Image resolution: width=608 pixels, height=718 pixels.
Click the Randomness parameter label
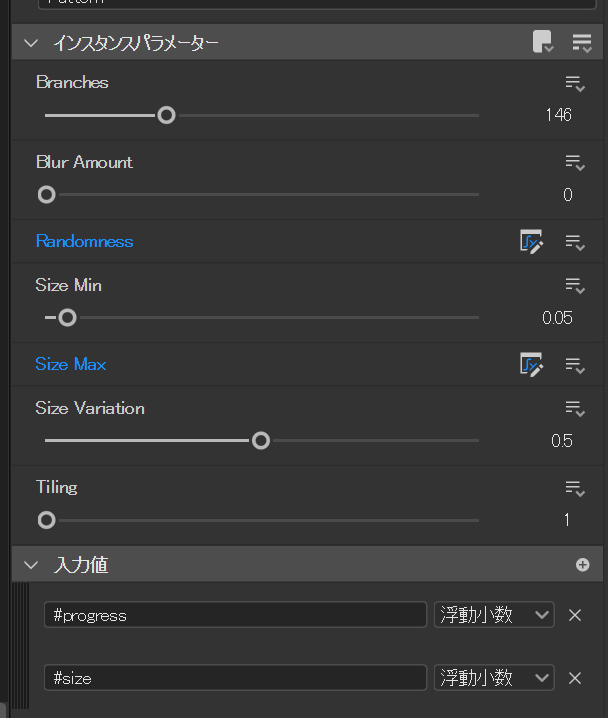(84, 242)
